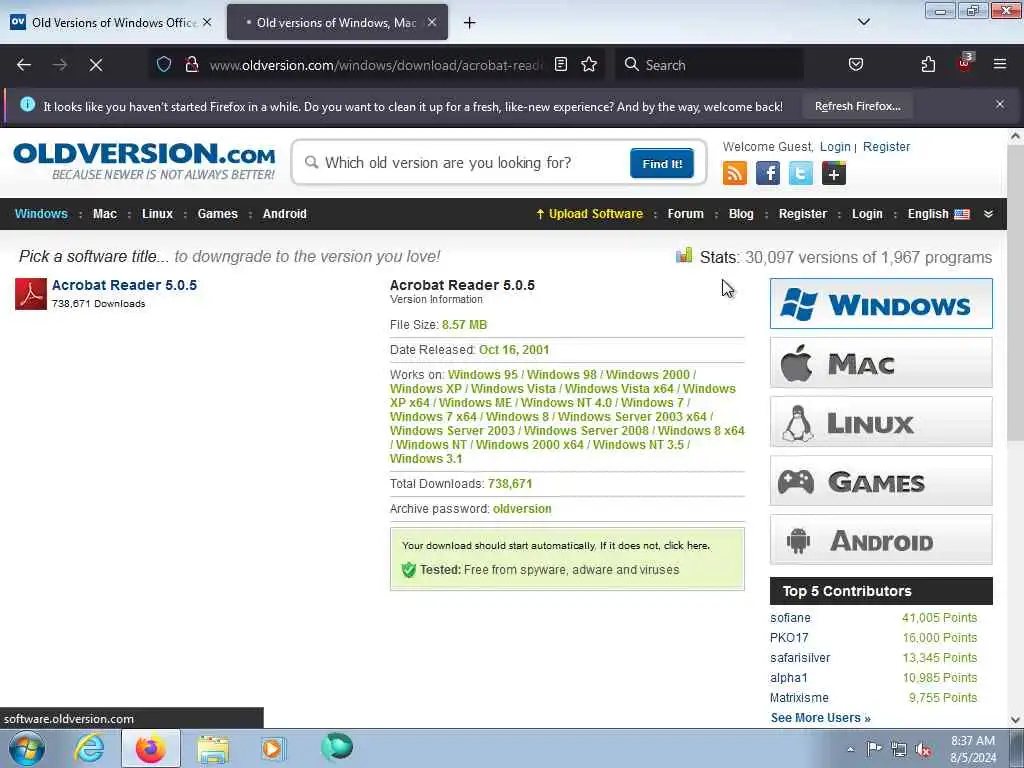Click the large Linux category banner
This screenshot has width=1024, height=768.
pyautogui.click(x=881, y=422)
